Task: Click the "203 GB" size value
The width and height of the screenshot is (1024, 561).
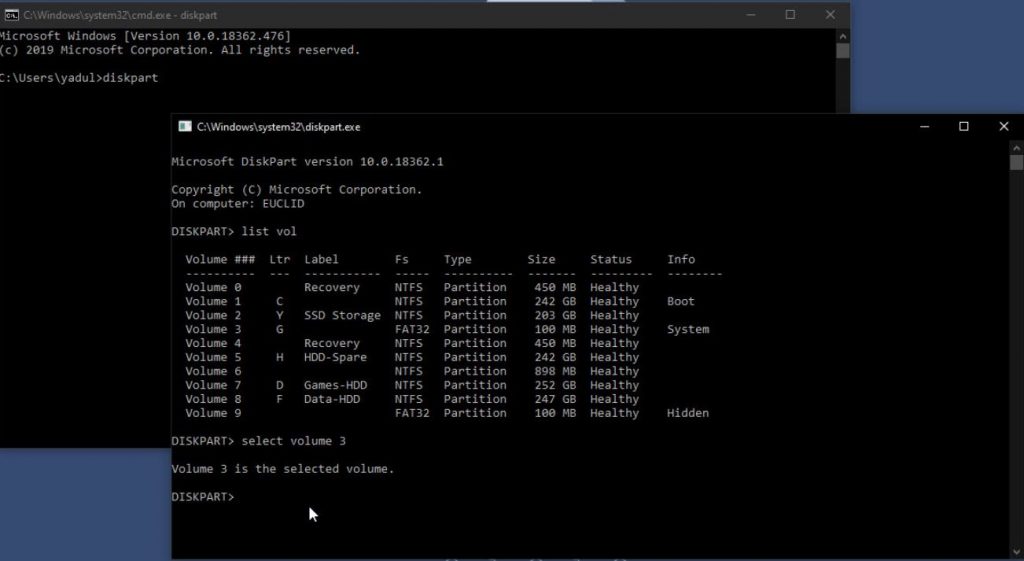Action: [554, 315]
